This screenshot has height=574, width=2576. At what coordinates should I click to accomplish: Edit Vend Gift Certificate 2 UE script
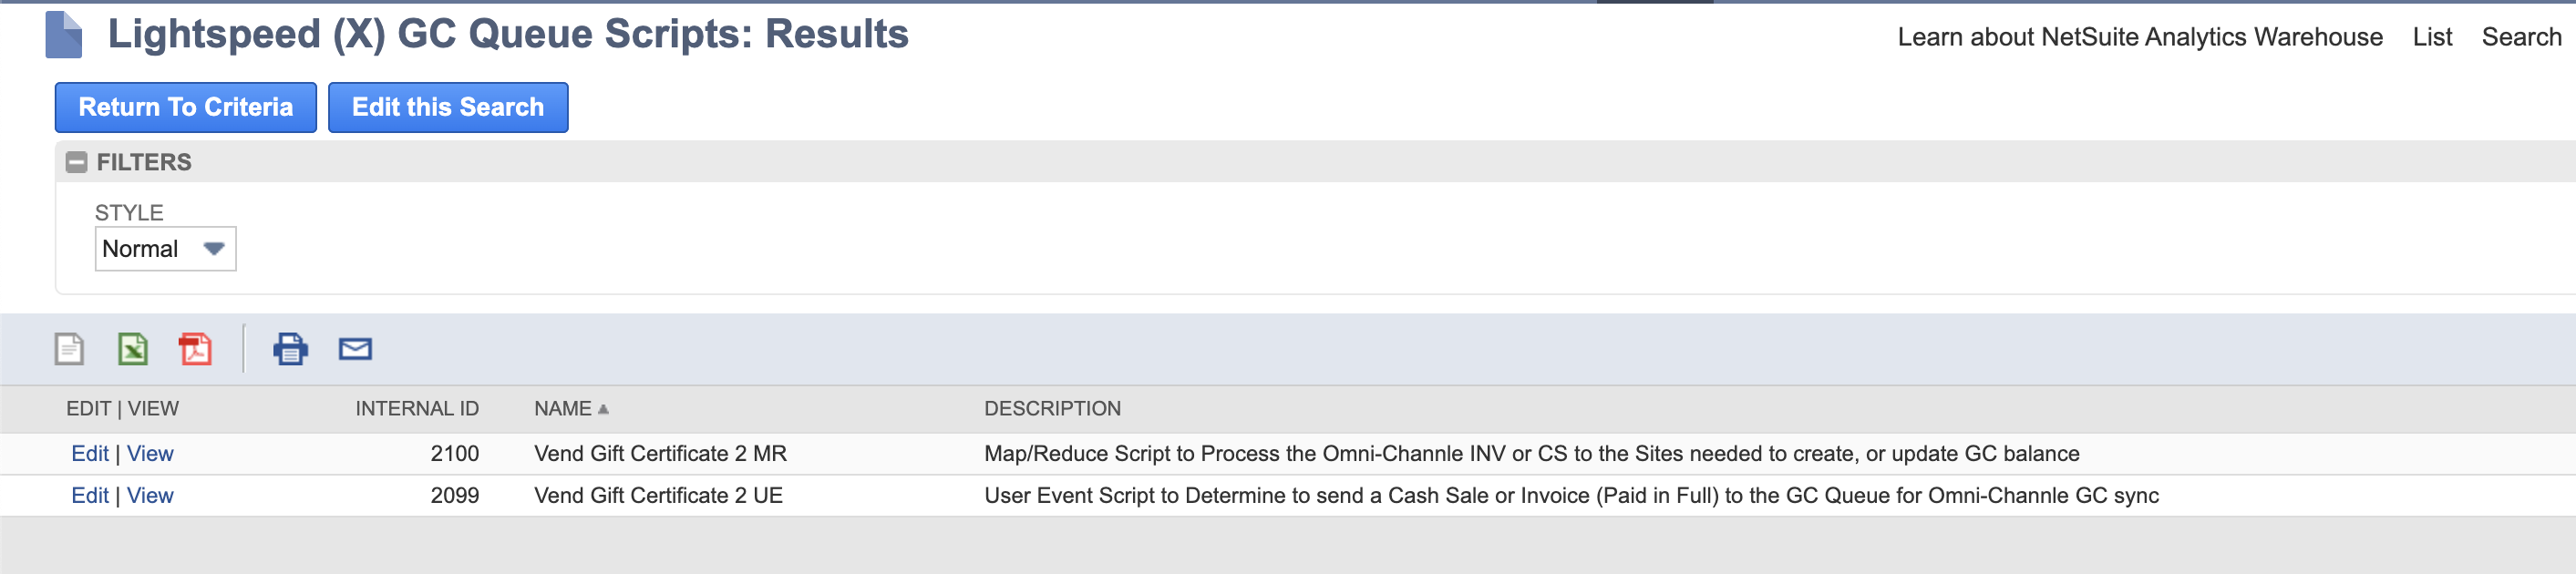click(x=89, y=496)
